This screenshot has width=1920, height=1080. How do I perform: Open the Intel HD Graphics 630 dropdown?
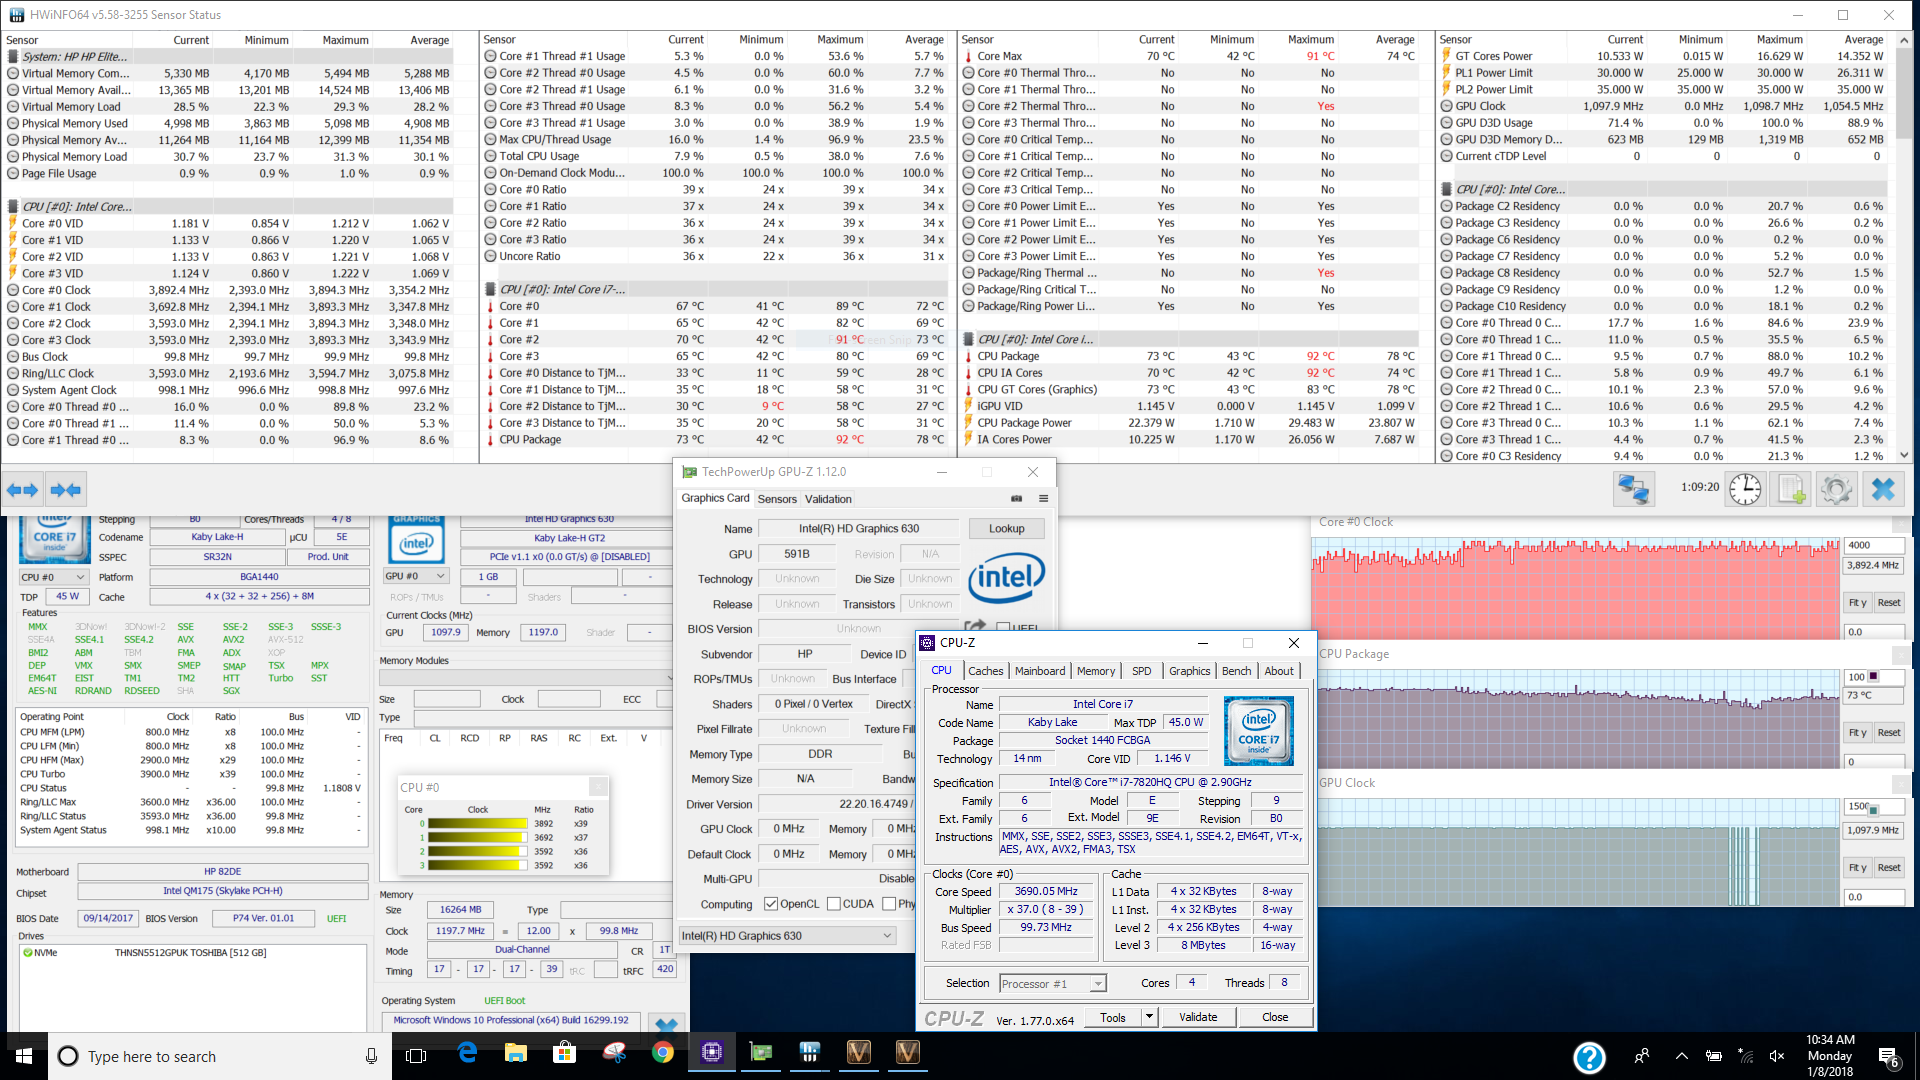886,936
